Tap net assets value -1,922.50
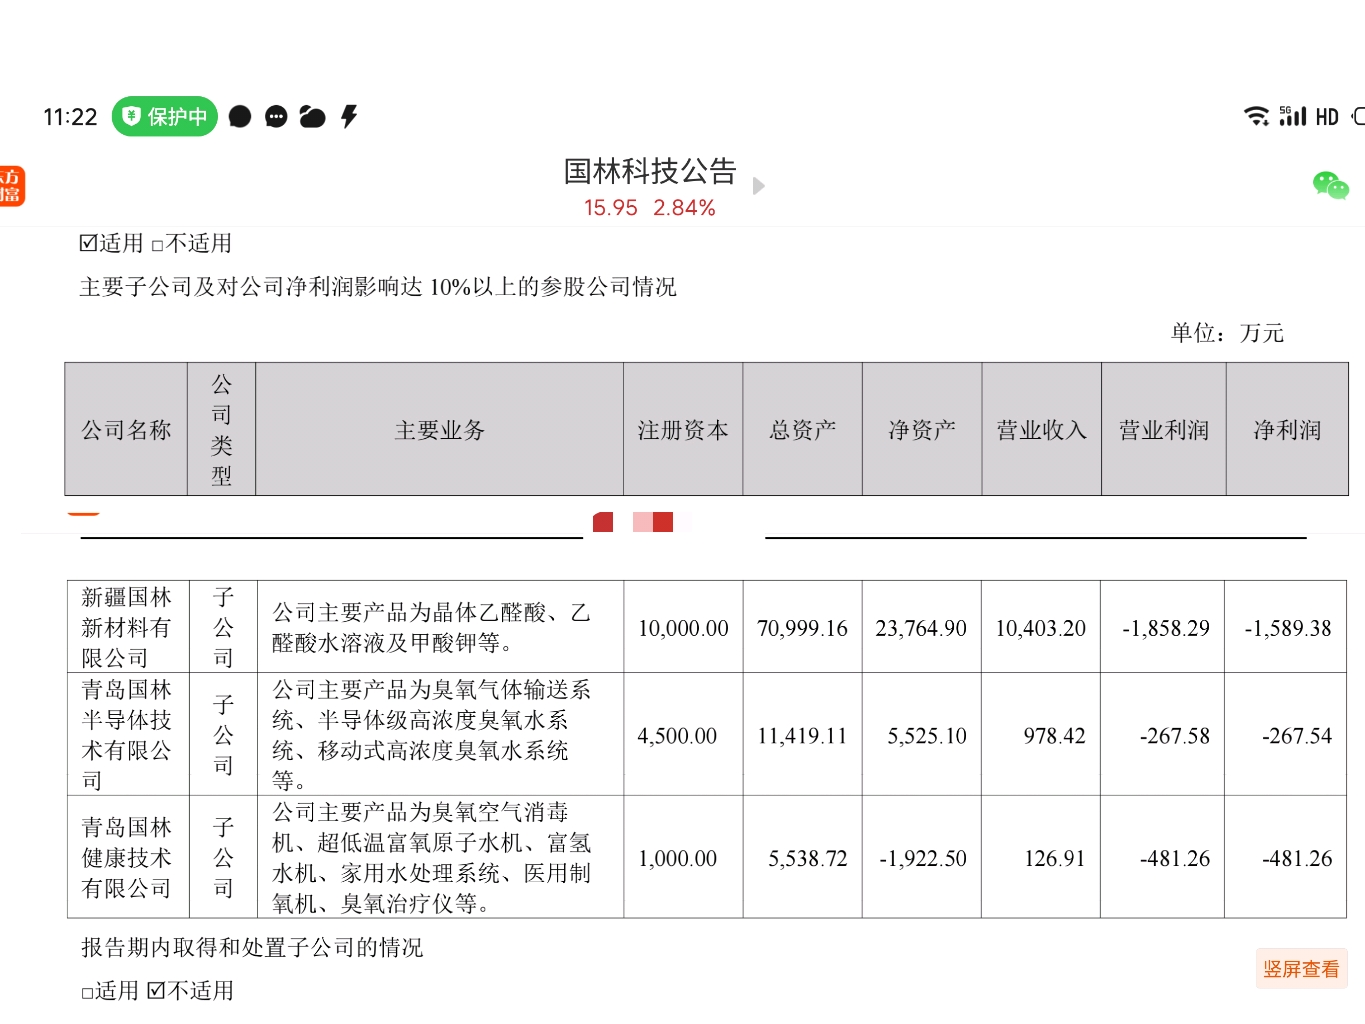This screenshot has width=1365, height=1024. [923, 859]
